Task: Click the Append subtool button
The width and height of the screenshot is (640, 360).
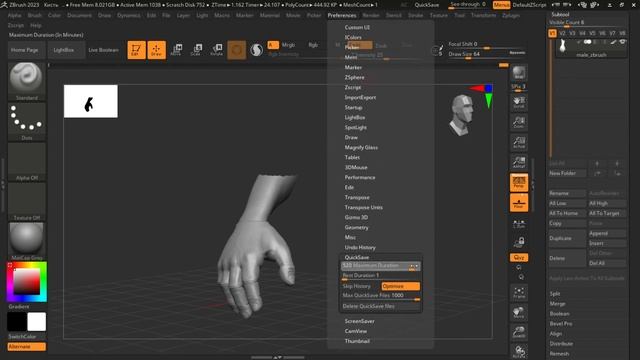Action: [x=607, y=233]
